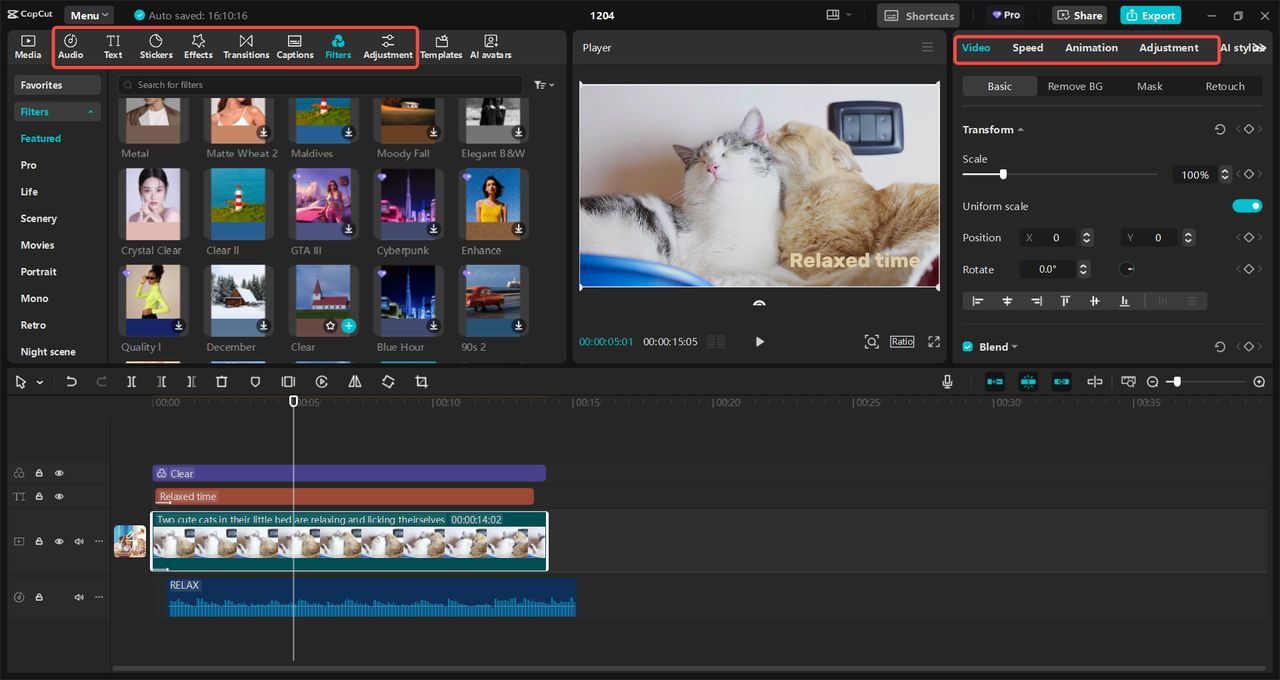Open the Player panel menu
This screenshot has width=1280, height=680.
[927, 48]
